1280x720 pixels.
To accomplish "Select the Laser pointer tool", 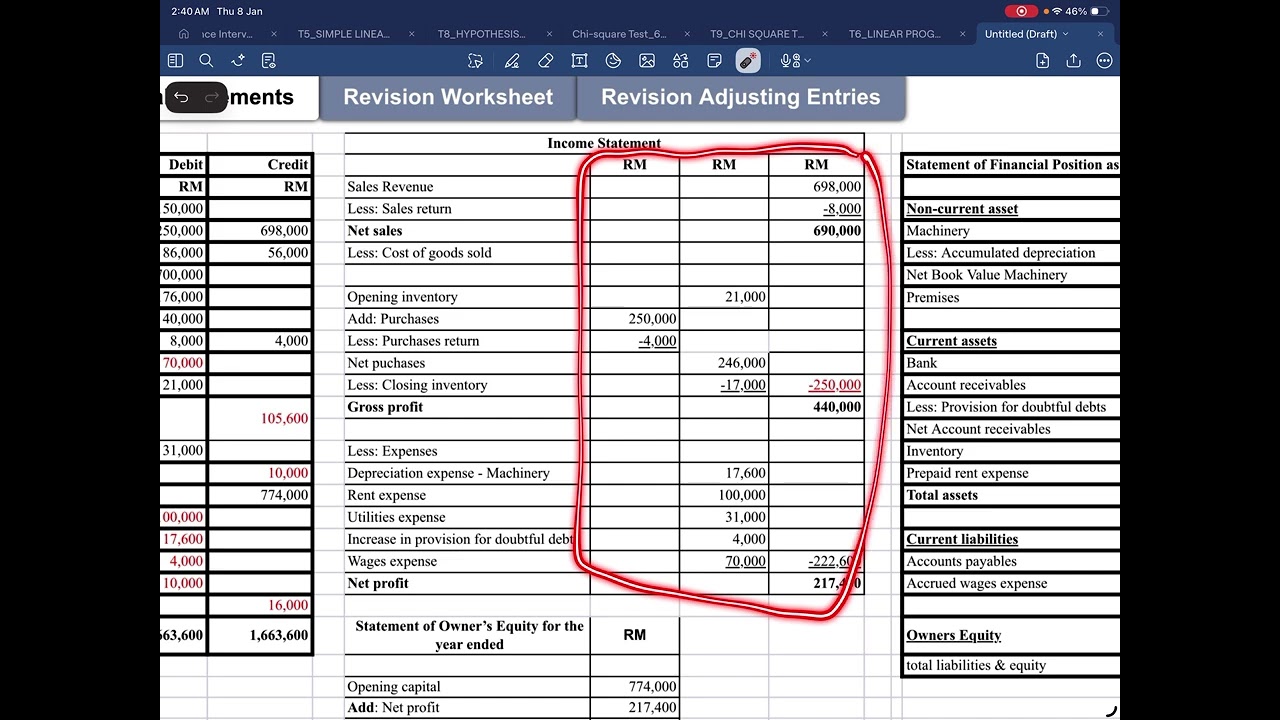I will point(748,61).
